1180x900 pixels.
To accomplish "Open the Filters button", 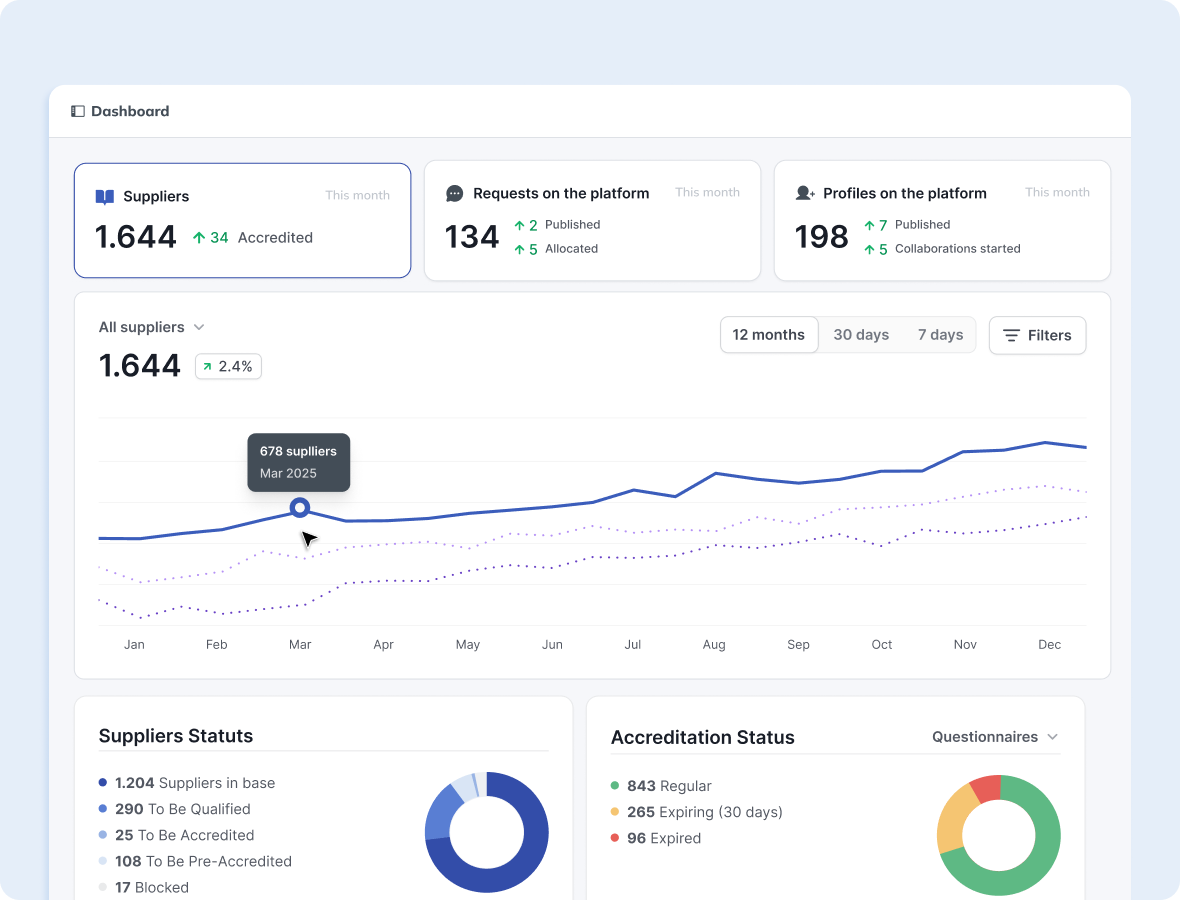I will tap(1037, 336).
